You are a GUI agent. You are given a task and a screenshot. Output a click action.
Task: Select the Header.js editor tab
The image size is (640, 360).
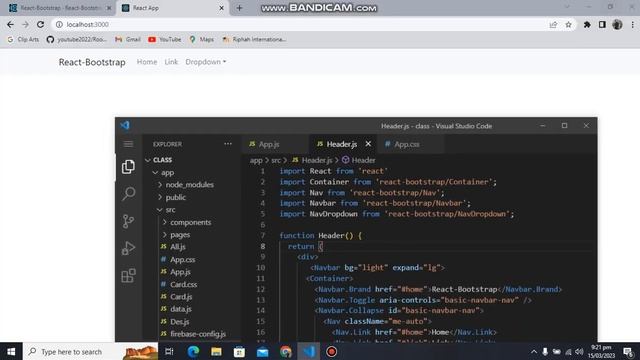[342, 144]
